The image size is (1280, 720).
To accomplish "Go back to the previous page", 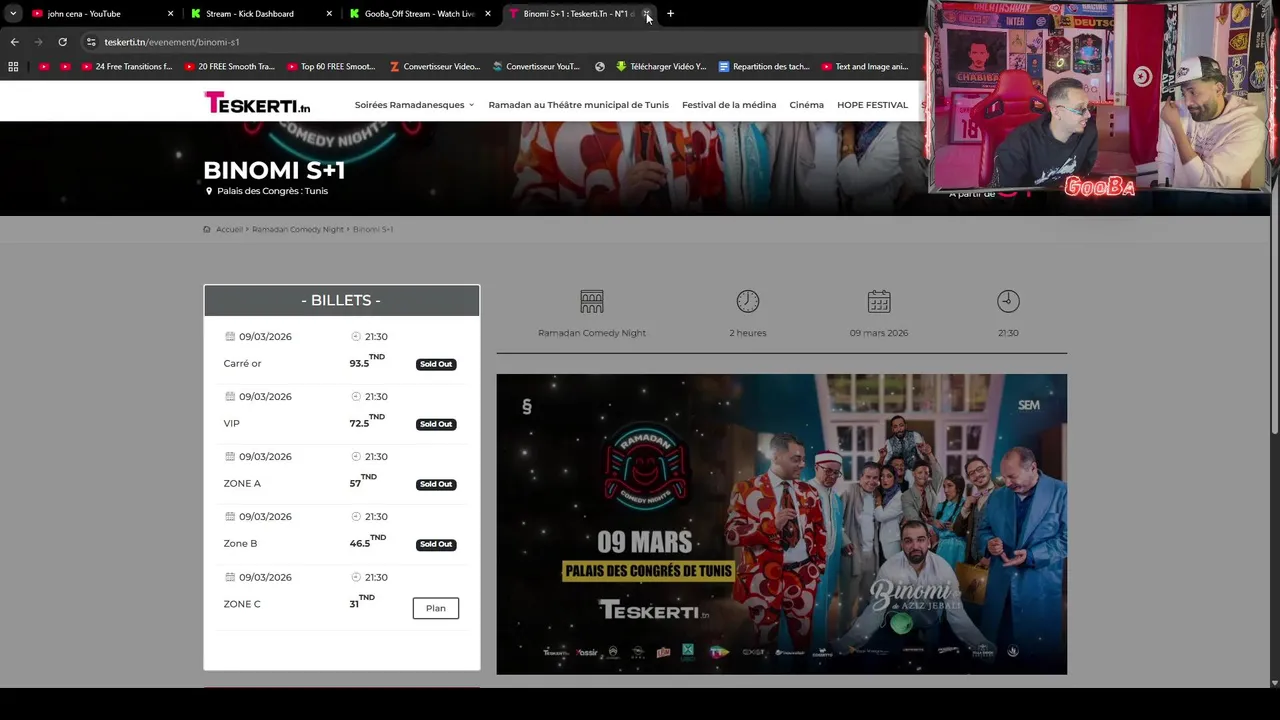I will coord(14,42).
